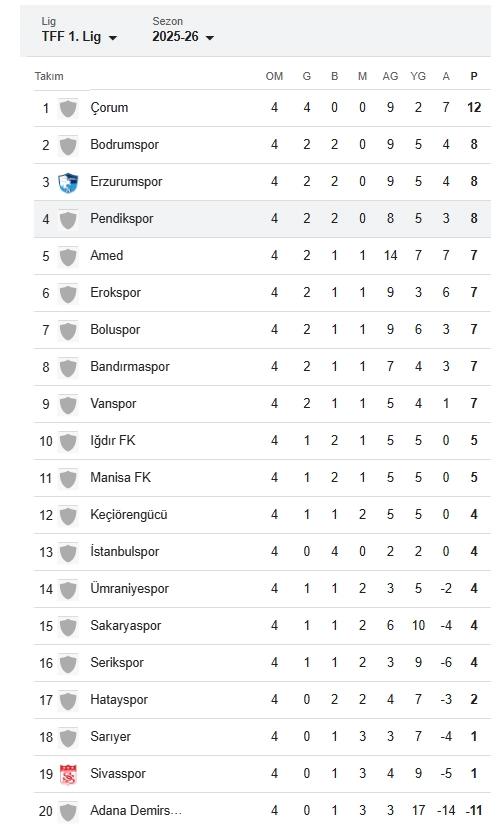Open the Pendikspor team link
This screenshot has width=491, height=834.
[122, 219]
